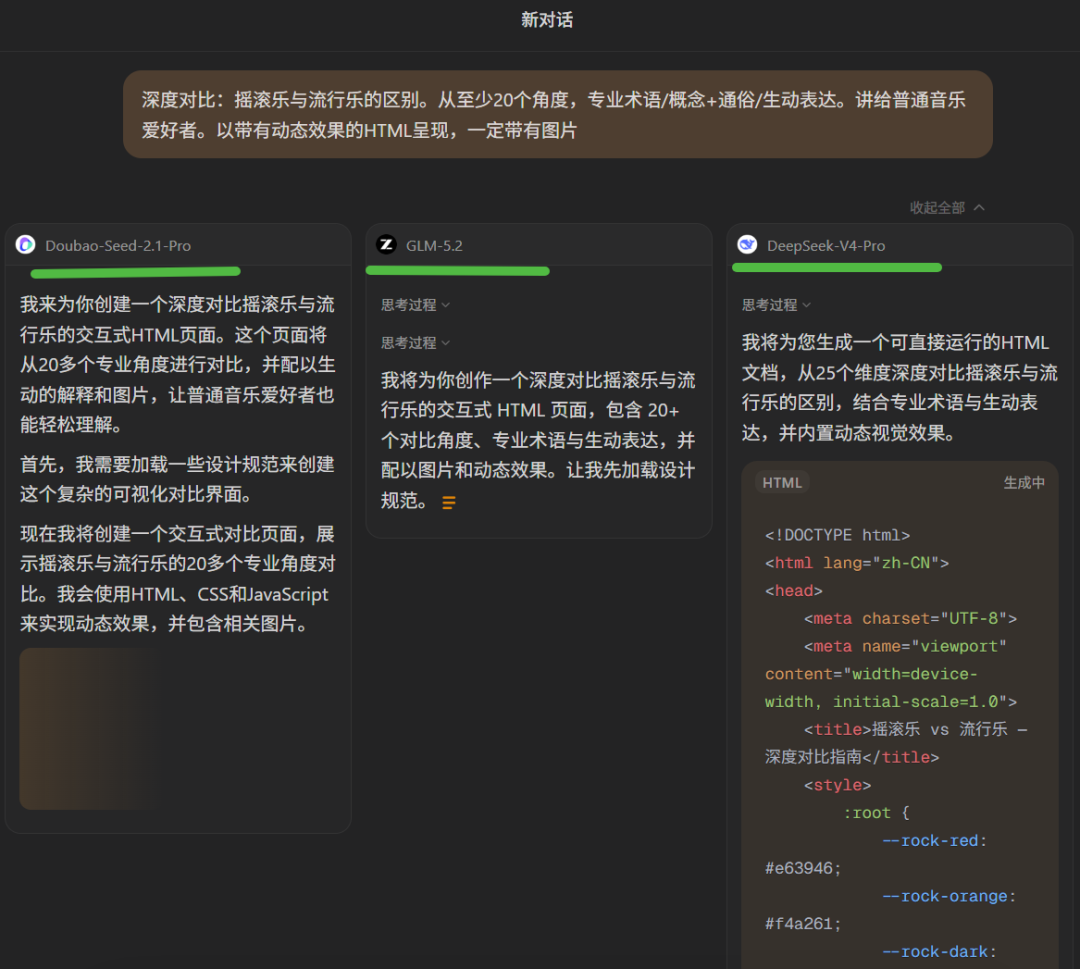The width and height of the screenshot is (1080, 969).
Task: Click the DeepSeek-V4-Pro whale icon
Action: click(x=747, y=244)
